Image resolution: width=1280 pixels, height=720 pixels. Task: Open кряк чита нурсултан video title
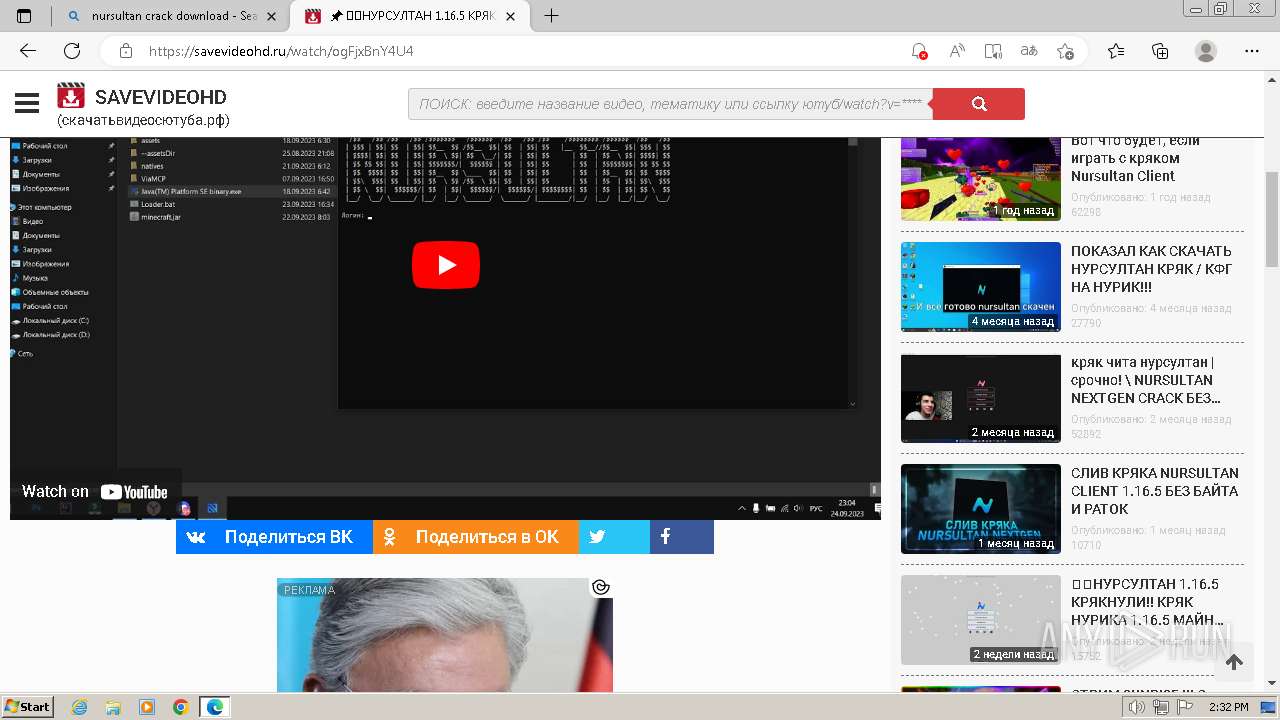click(1146, 380)
